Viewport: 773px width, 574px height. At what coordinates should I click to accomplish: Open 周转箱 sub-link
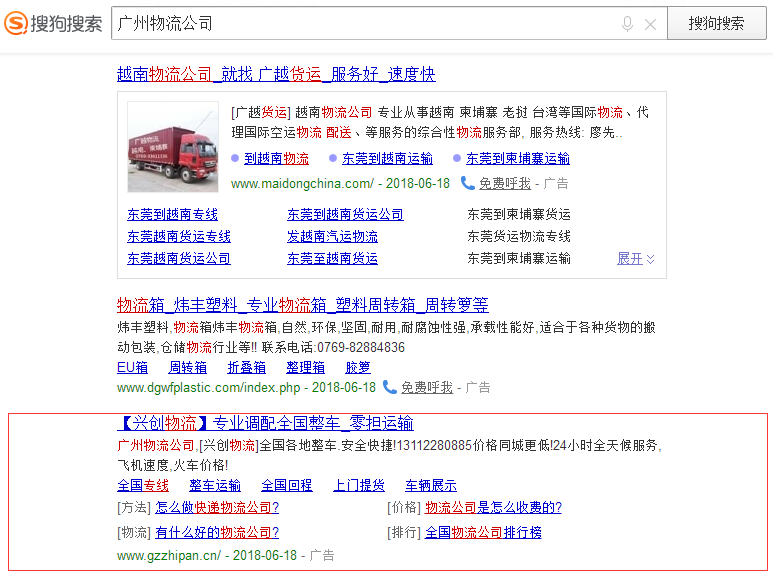[x=188, y=367]
